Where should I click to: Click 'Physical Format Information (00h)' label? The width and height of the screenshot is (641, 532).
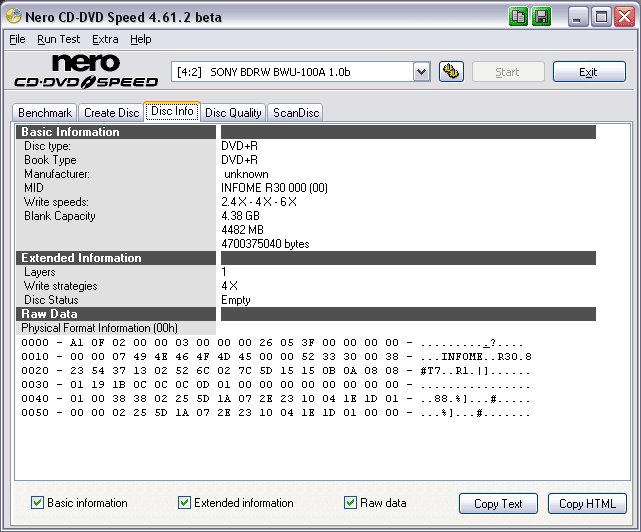pos(99,328)
